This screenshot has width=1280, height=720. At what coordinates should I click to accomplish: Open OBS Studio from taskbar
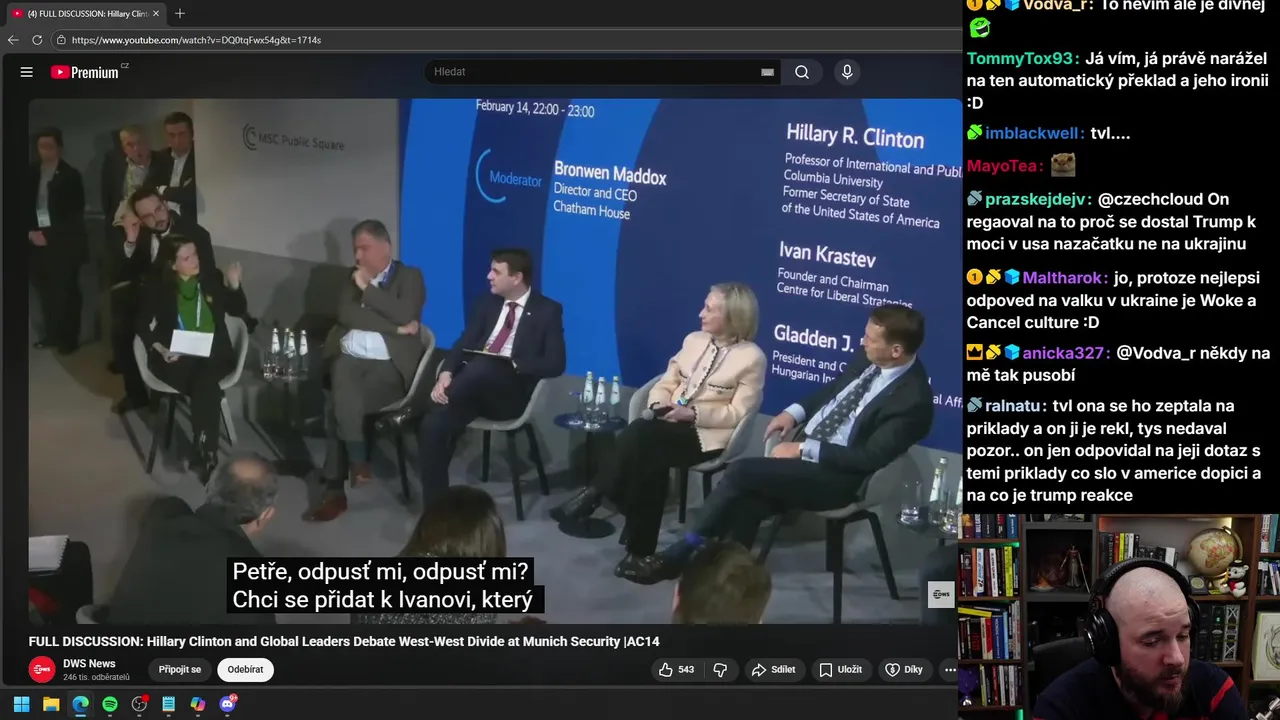pos(139,704)
